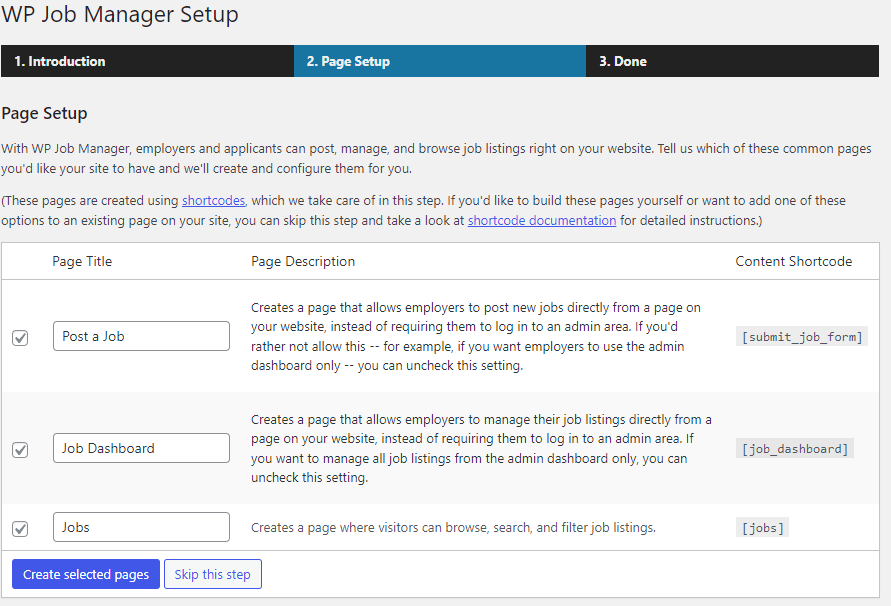Click the WP Job Manager Setup heading
Screen dimensions: 891x606
click(120, 14)
